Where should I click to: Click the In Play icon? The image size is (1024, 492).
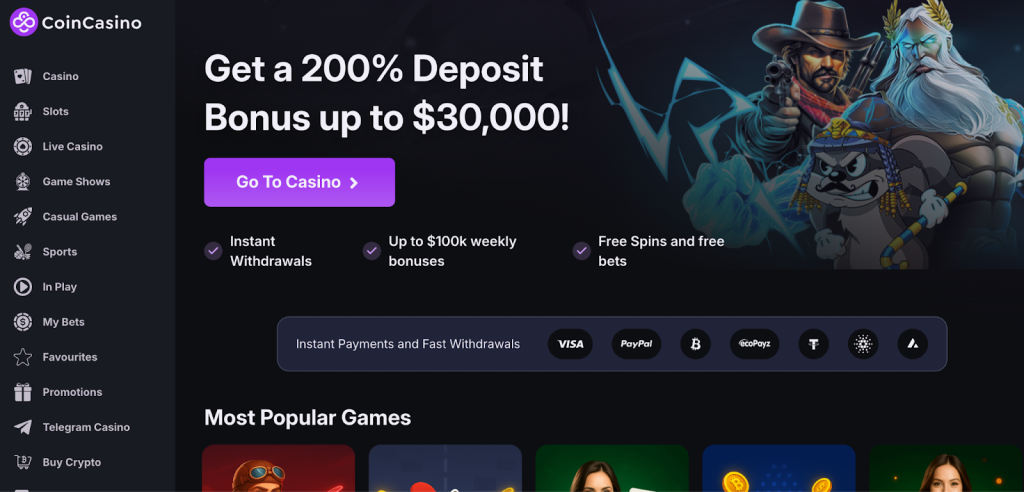pyautogui.click(x=23, y=287)
